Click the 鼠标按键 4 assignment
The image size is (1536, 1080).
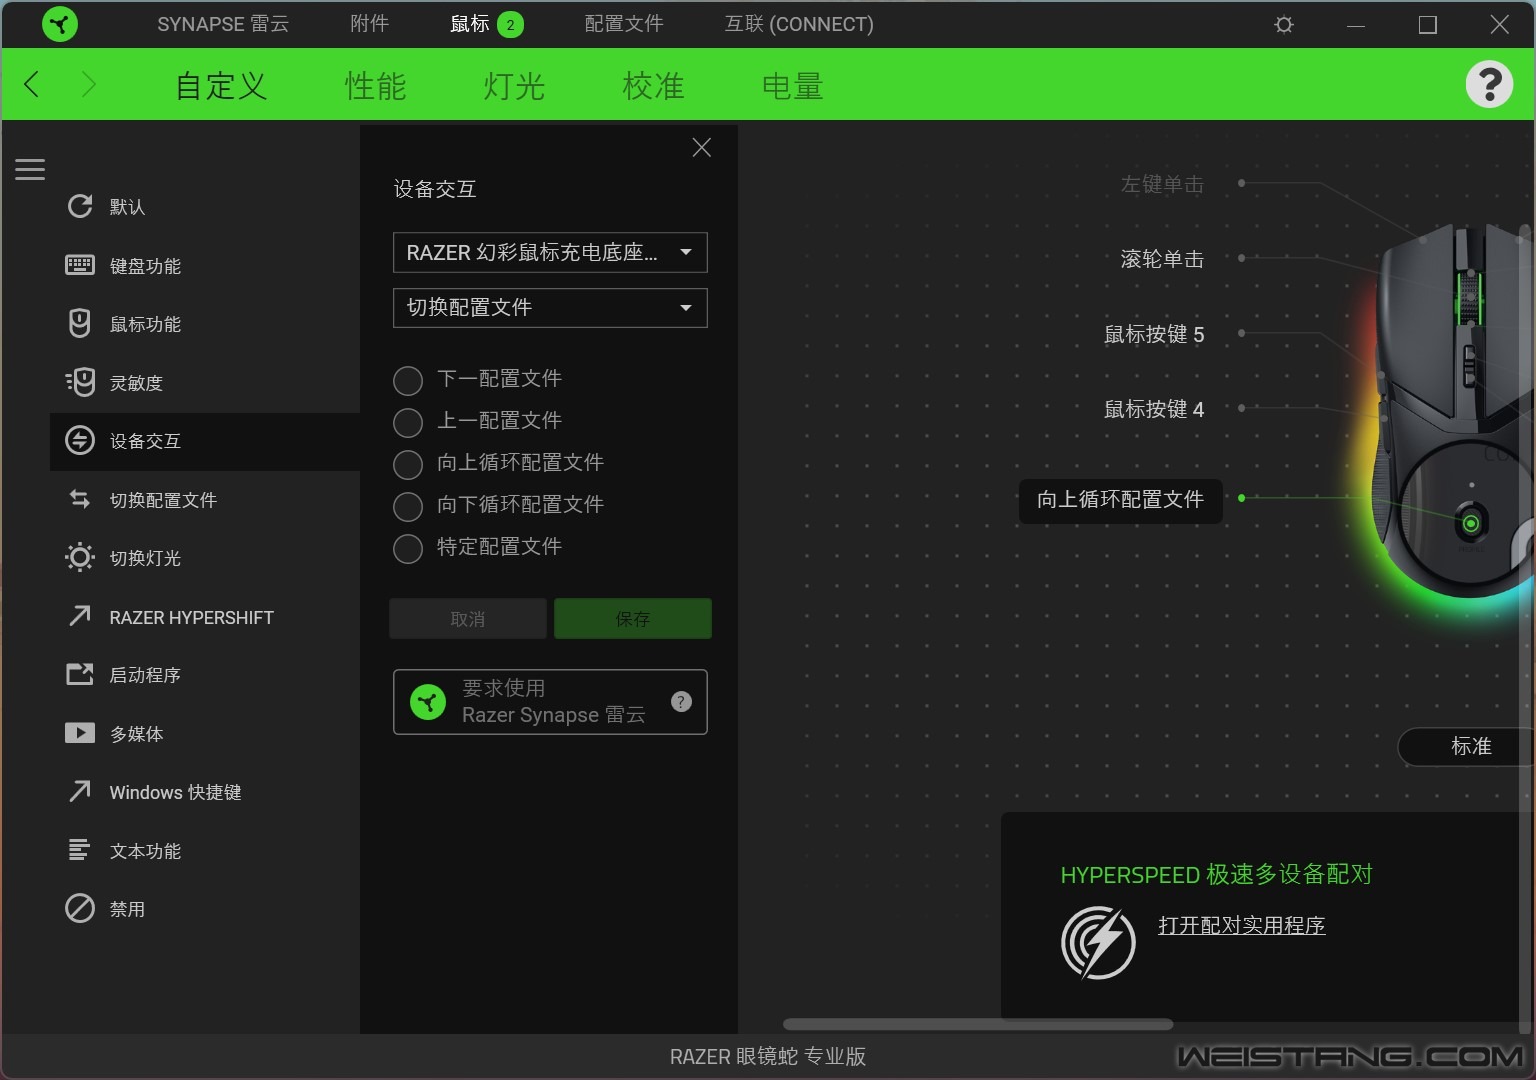(1154, 409)
